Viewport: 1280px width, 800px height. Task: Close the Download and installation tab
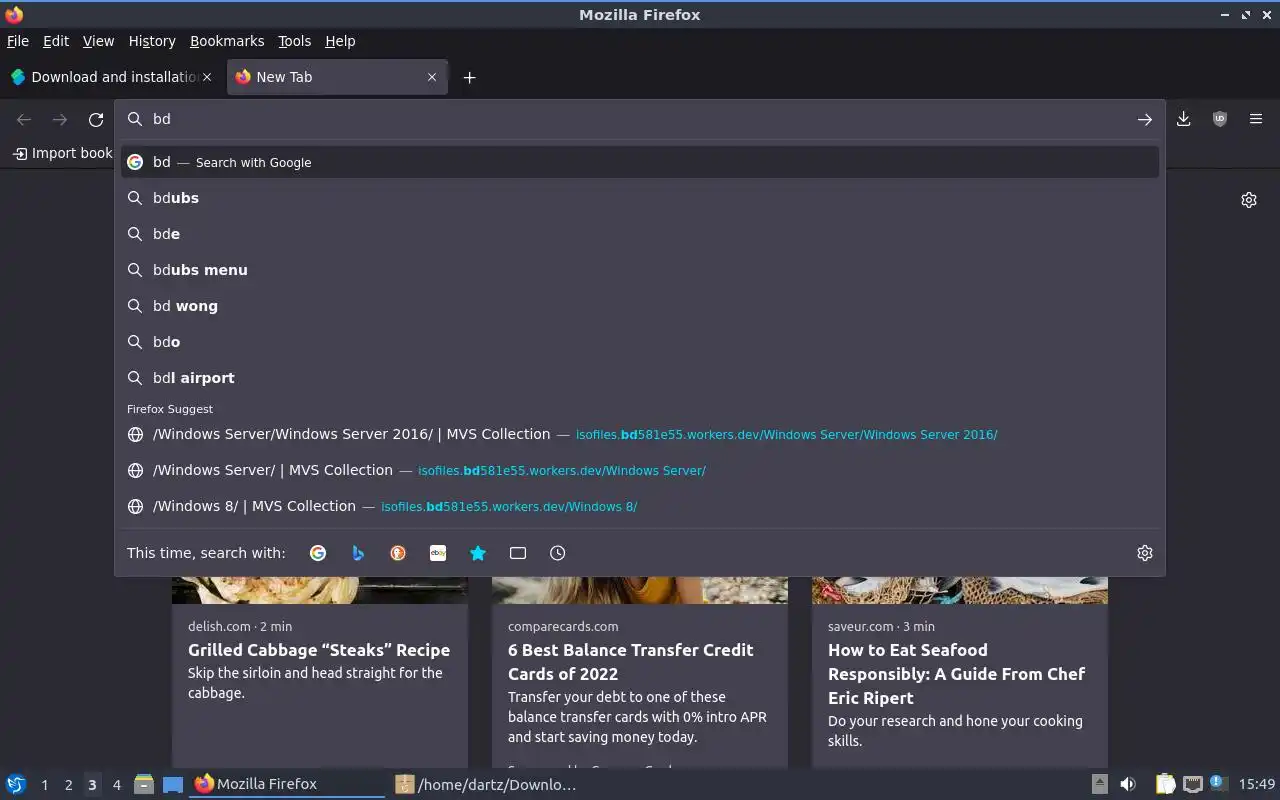[x=208, y=77]
